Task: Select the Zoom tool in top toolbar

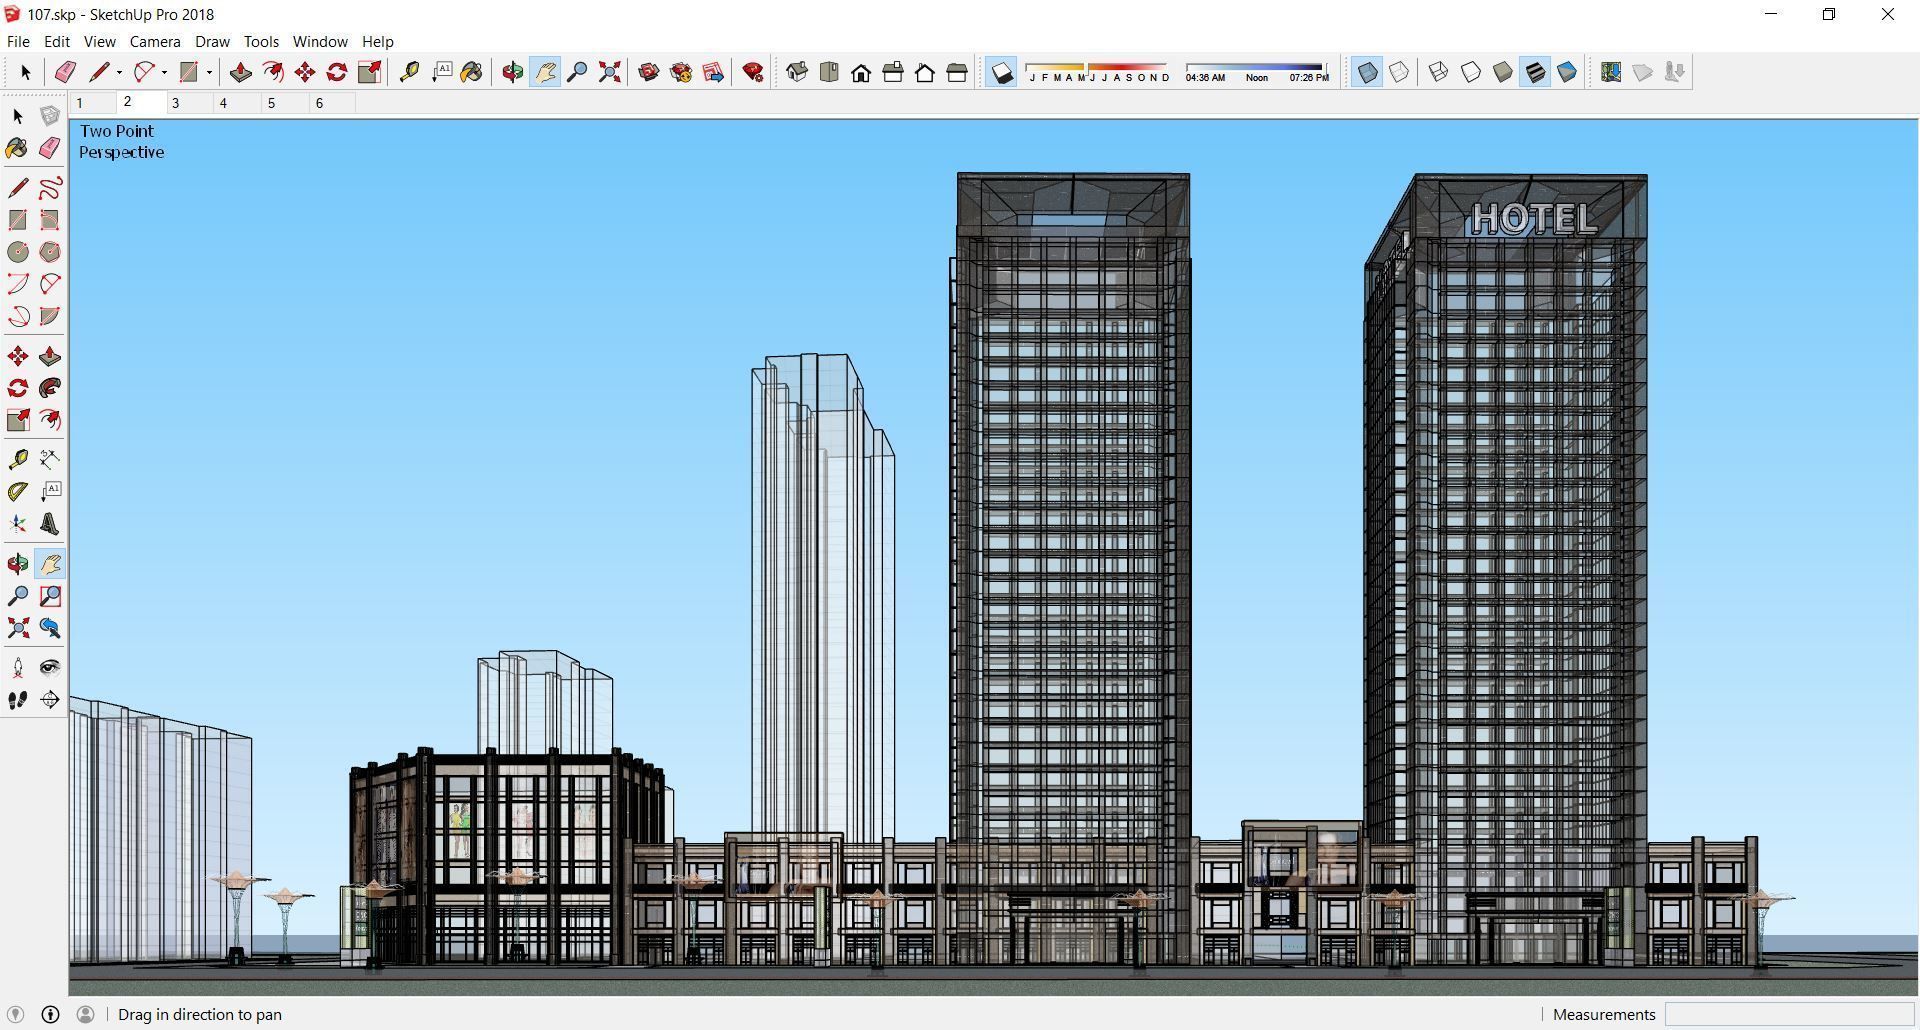Action: point(577,72)
